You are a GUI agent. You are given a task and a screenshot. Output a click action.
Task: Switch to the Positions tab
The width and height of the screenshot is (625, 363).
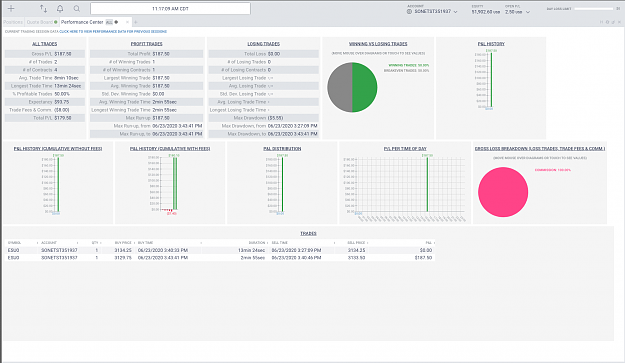[x=13, y=22]
